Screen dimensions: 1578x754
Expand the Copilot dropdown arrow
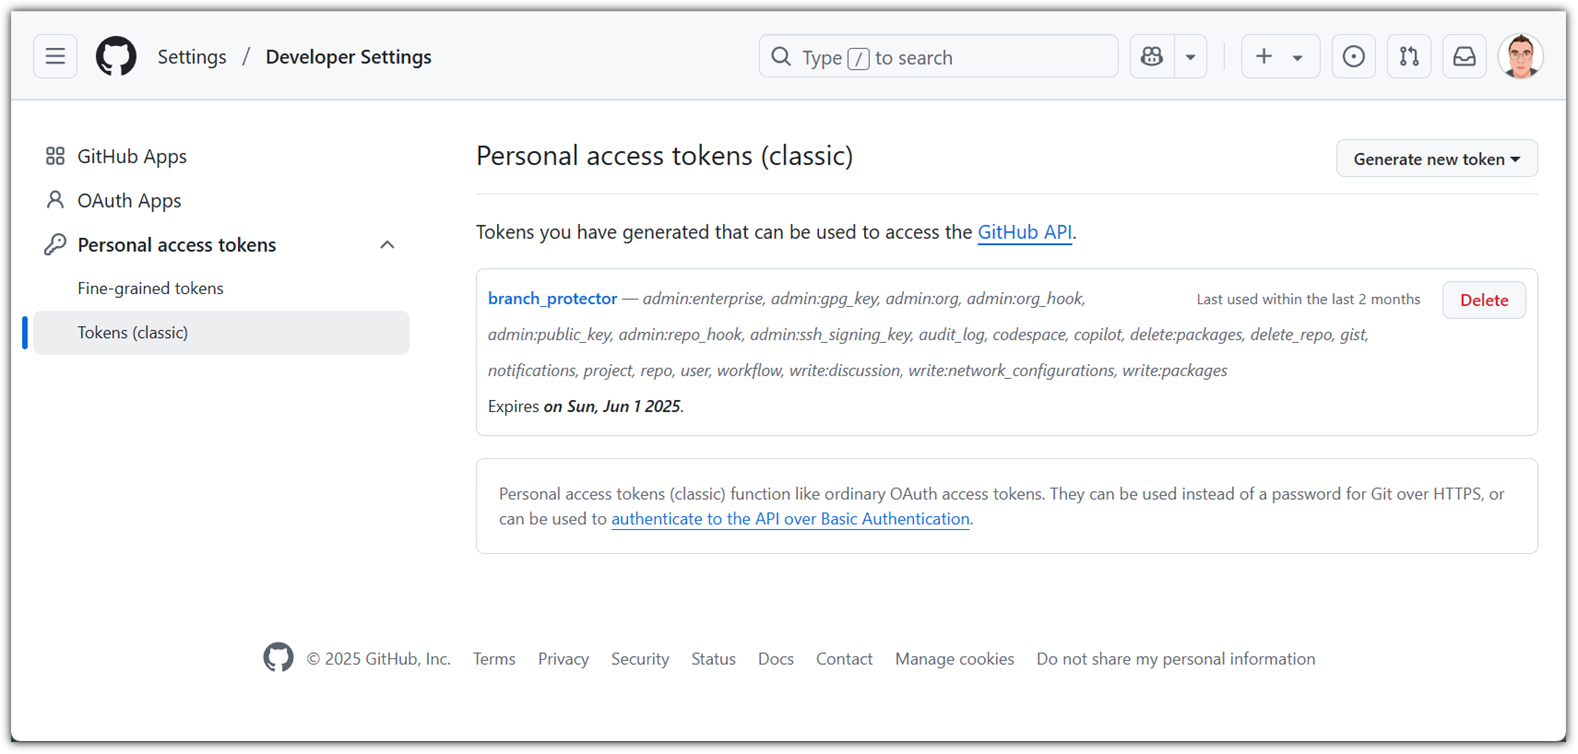click(1190, 57)
